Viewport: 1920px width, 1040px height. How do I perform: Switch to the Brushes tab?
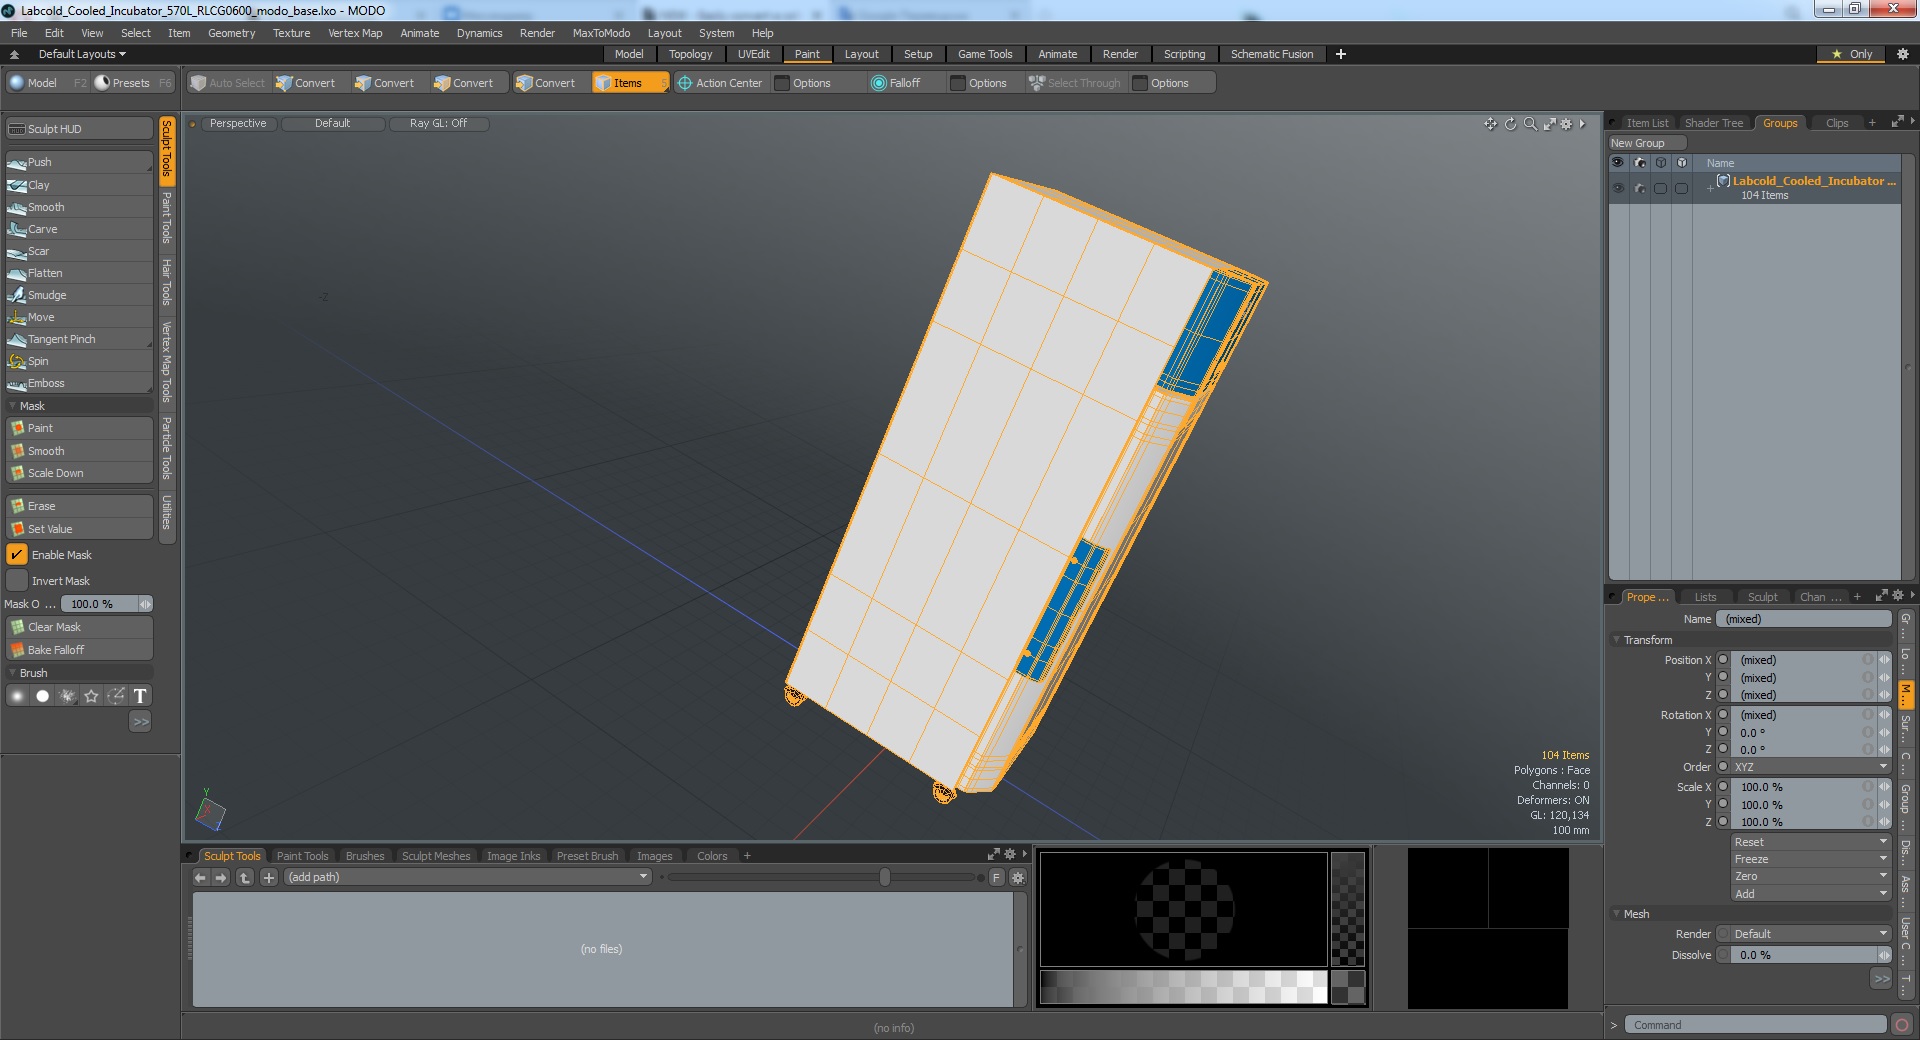364,856
